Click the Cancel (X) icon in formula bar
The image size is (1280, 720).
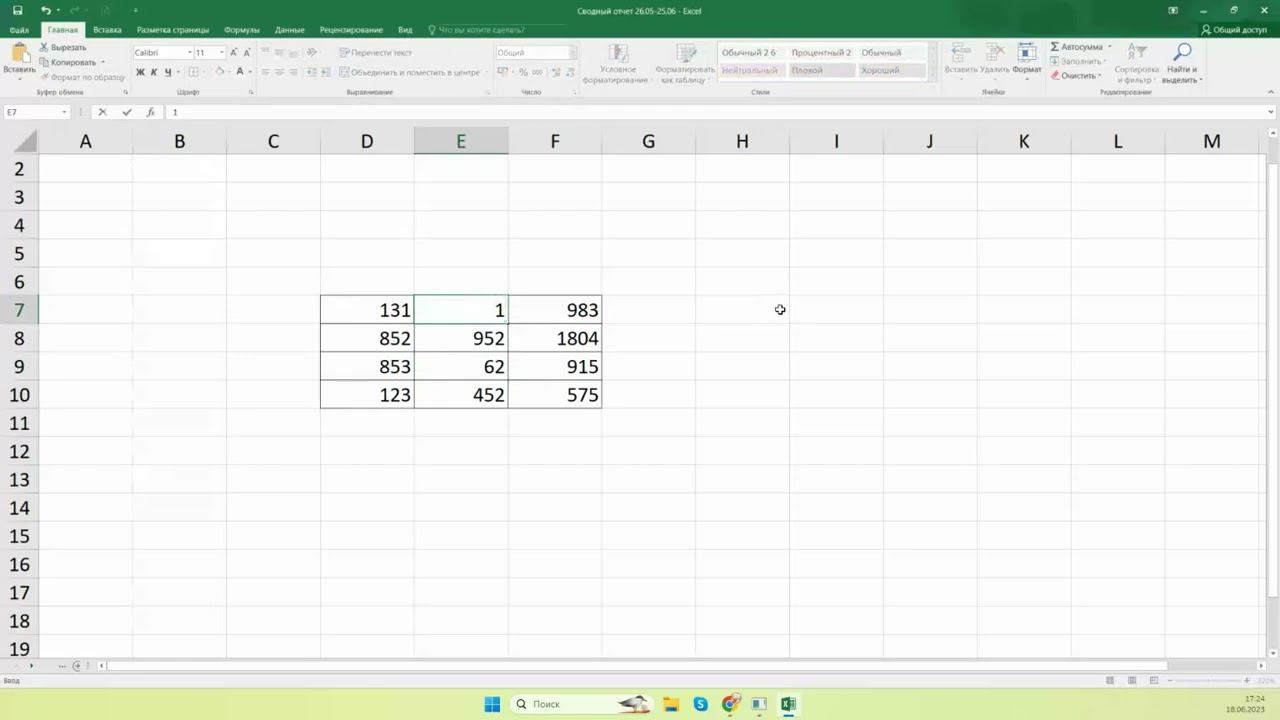coord(102,112)
